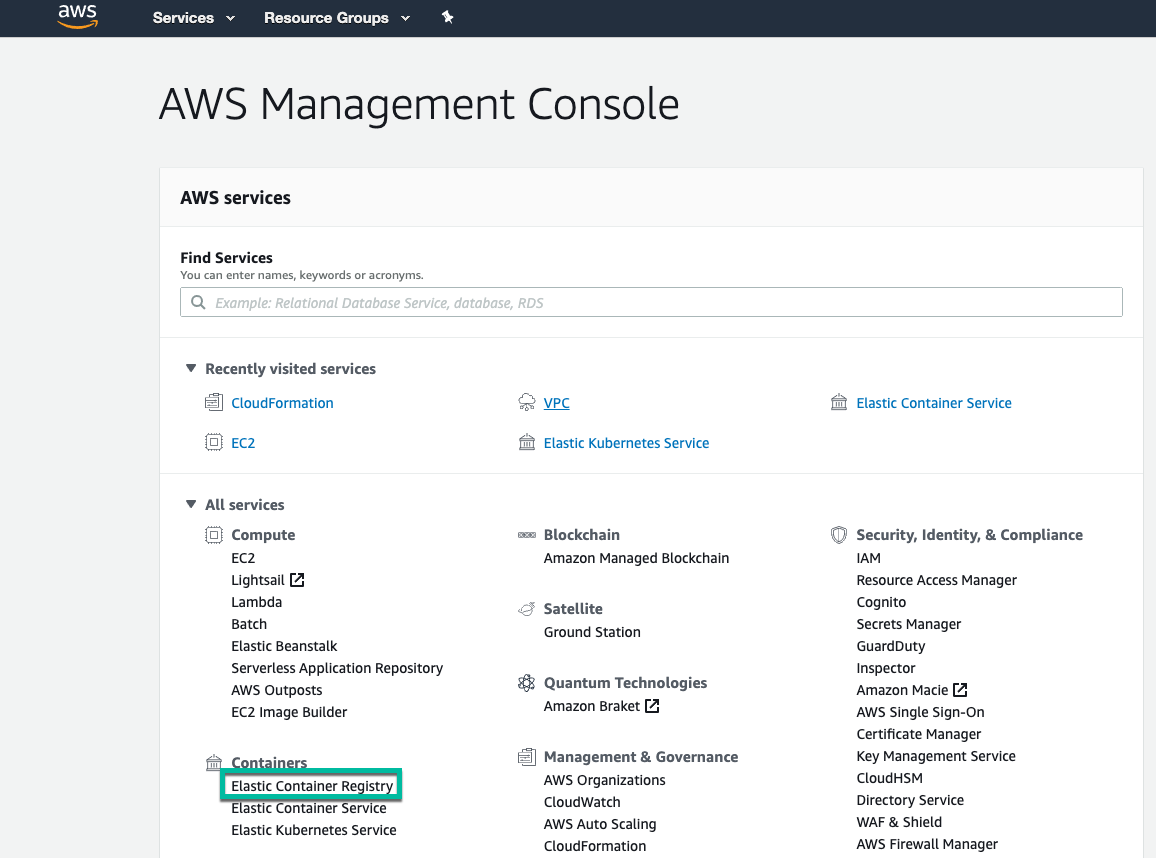Open the Services menu
Image resolution: width=1156 pixels, height=858 pixels.
184,17
